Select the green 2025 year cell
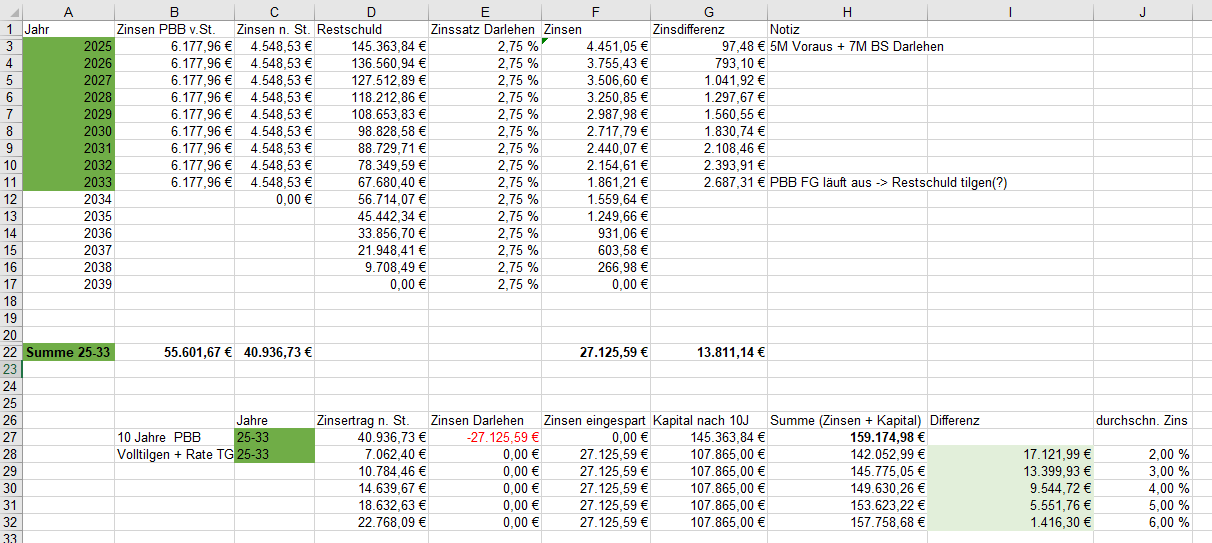The width and height of the screenshot is (1212, 543). tap(68, 47)
